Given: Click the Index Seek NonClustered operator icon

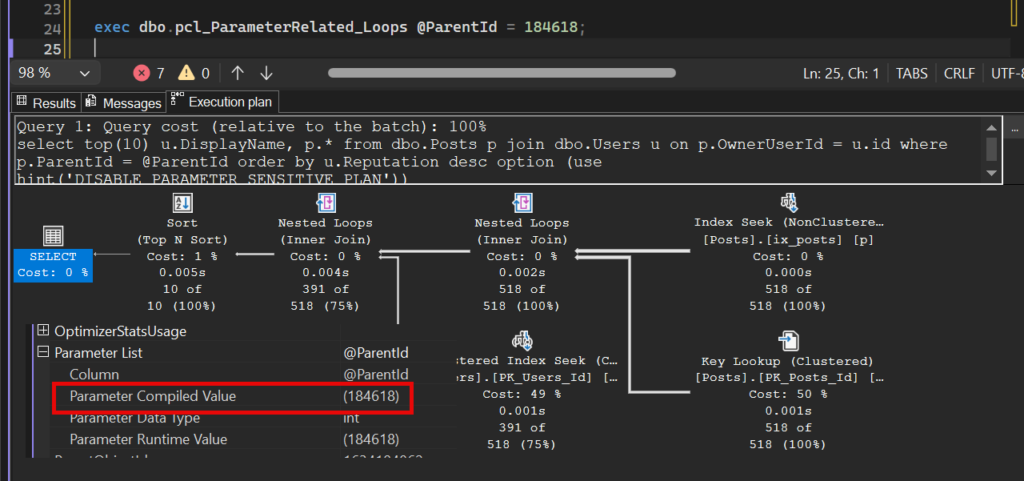Looking at the screenshot, I should 790,203.
